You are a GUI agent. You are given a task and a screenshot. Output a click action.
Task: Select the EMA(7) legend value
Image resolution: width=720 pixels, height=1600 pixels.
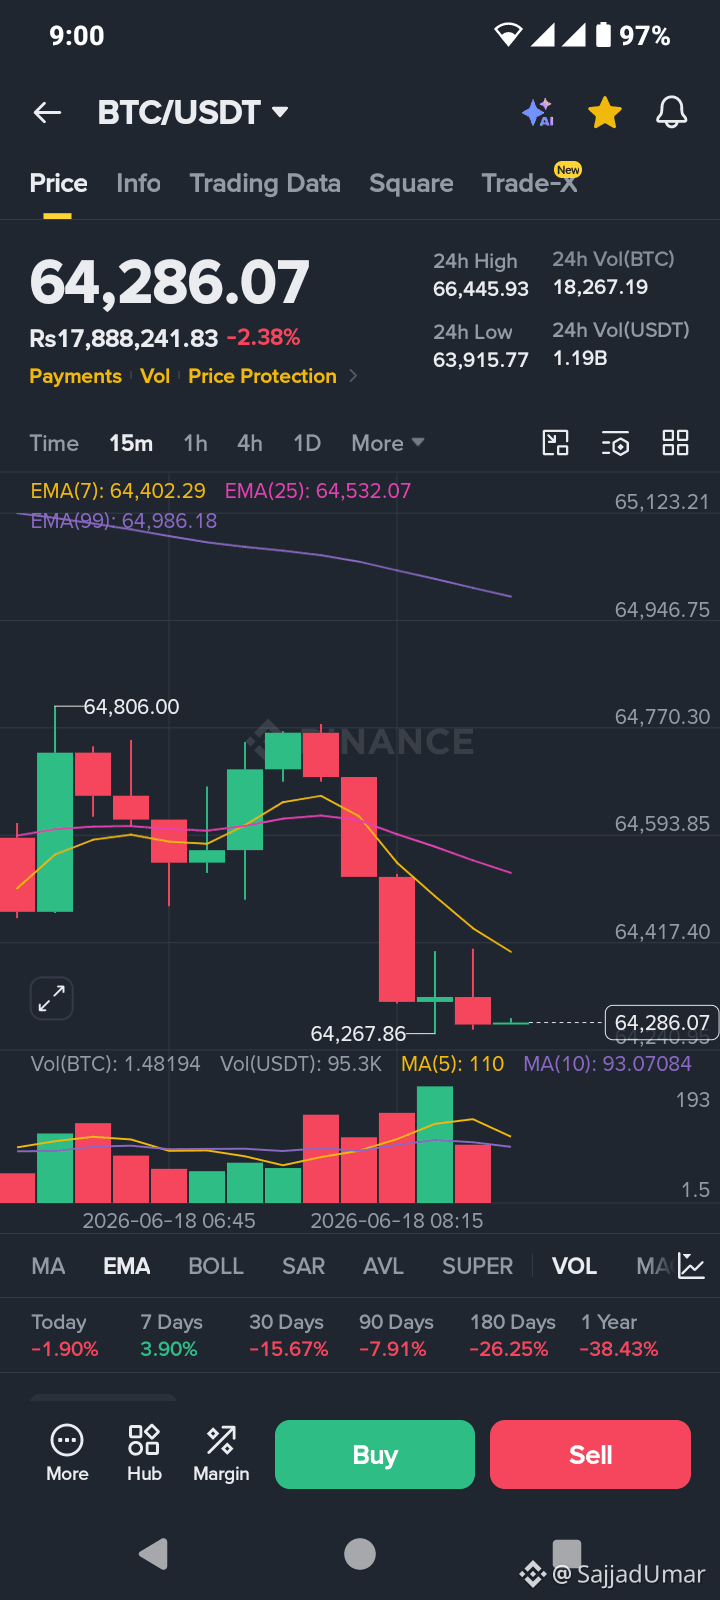(118, 491)
